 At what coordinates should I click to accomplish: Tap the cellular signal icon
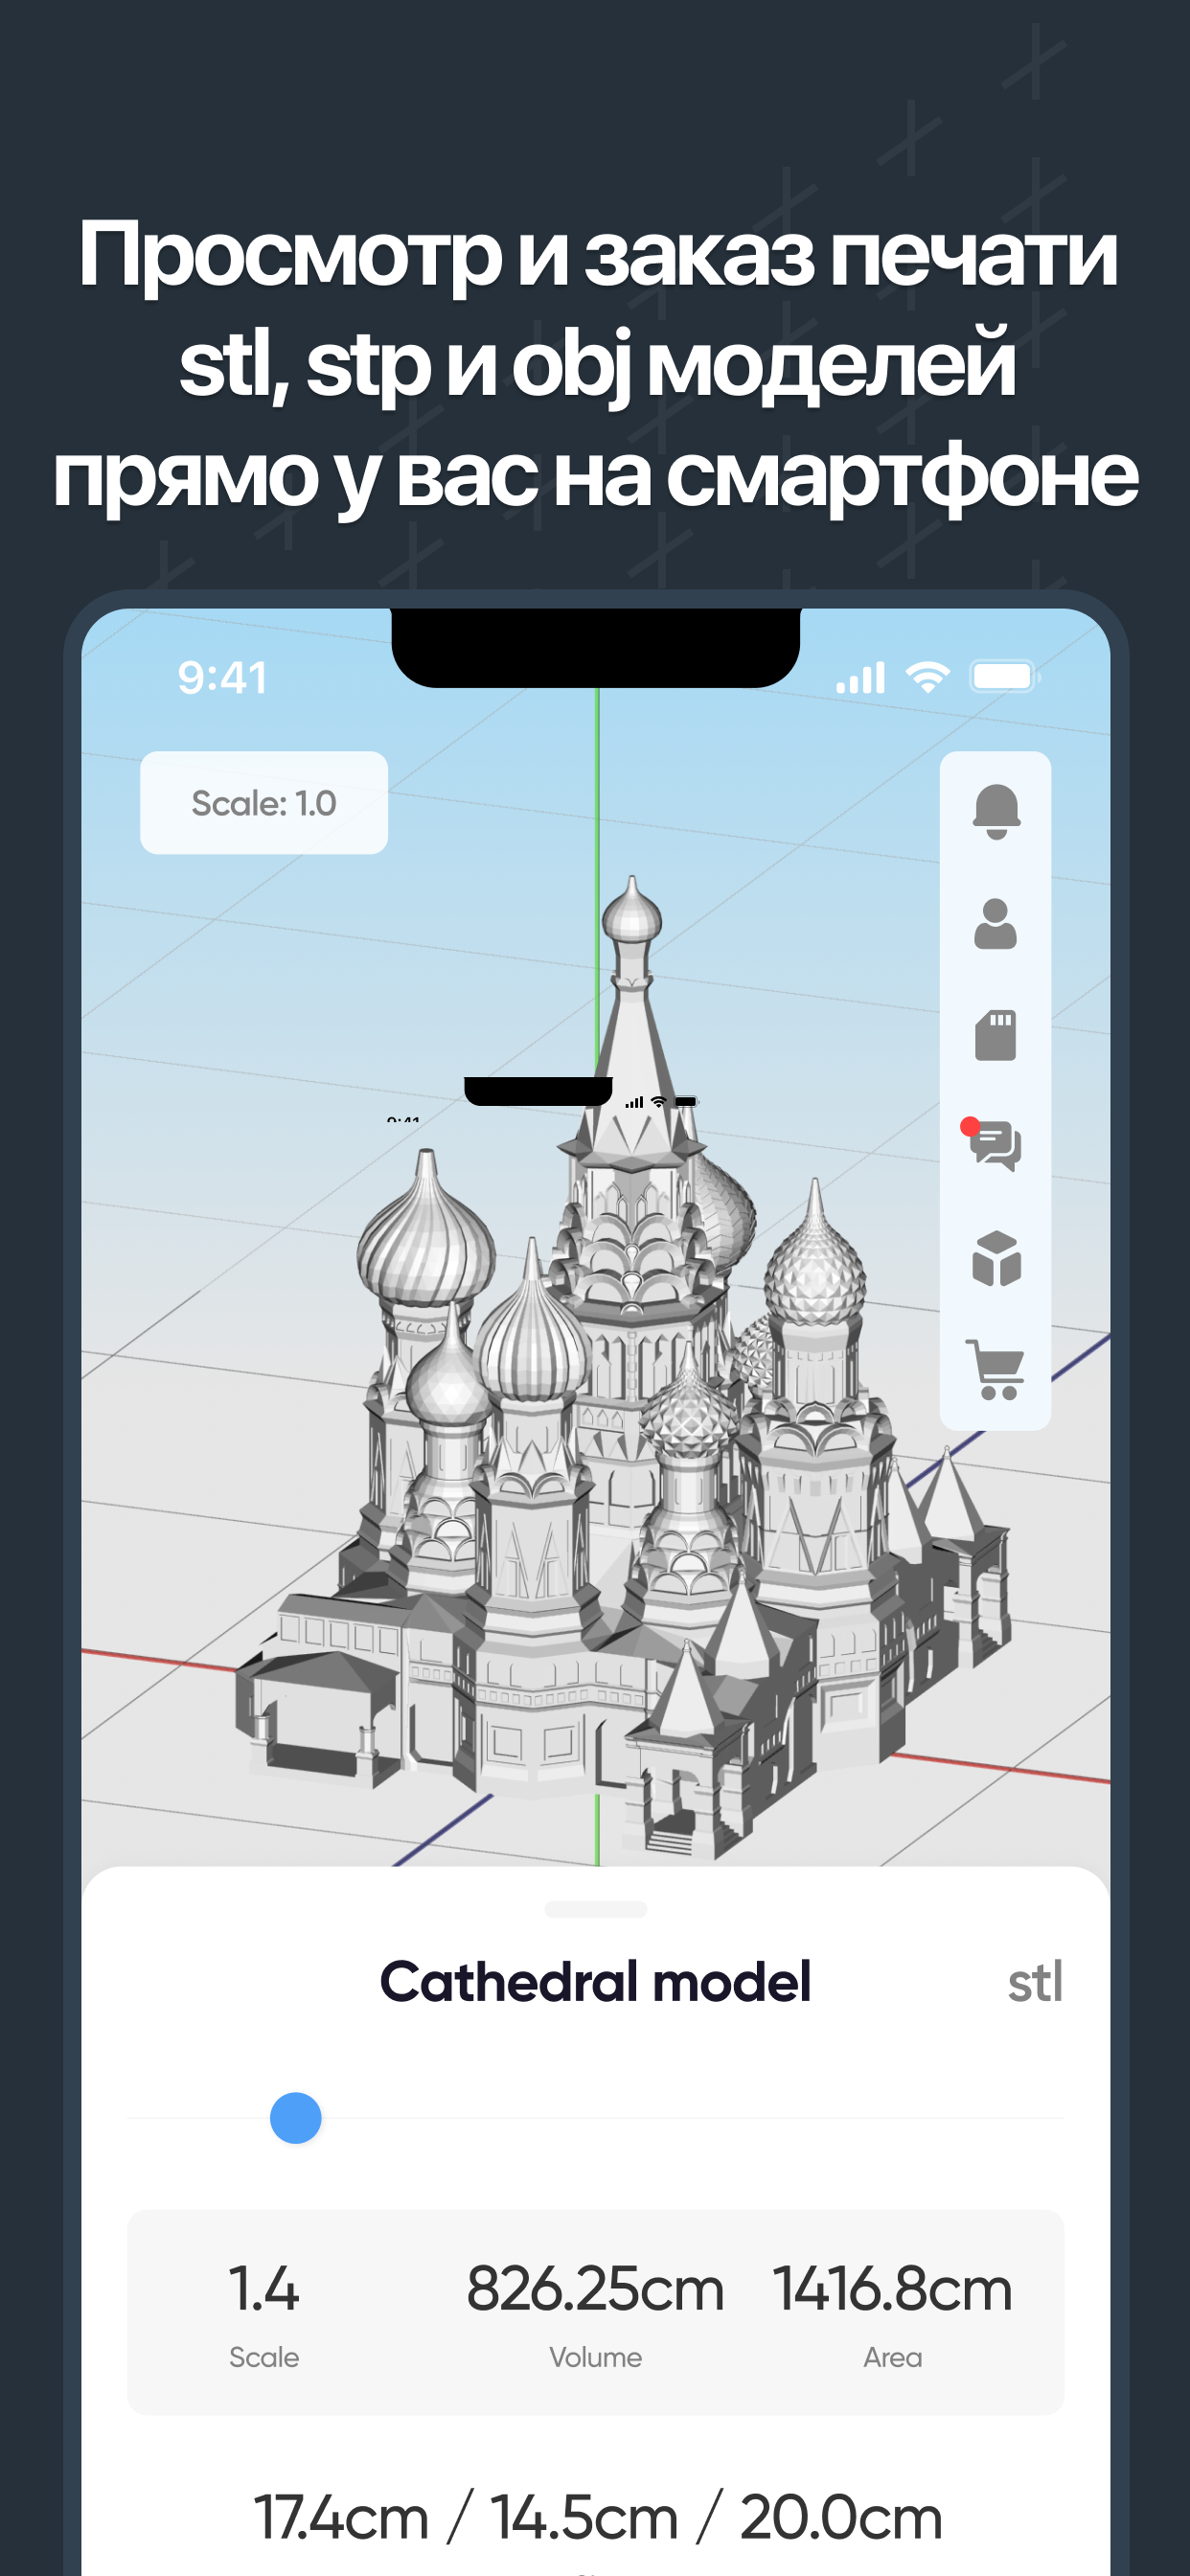click(x=861, y=677)
